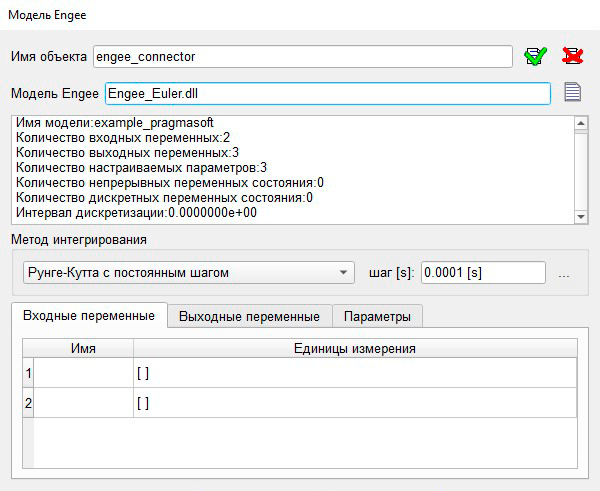600x491 pixels.
Task: Click the Единицы измерения column header
Action: [355, 348]
